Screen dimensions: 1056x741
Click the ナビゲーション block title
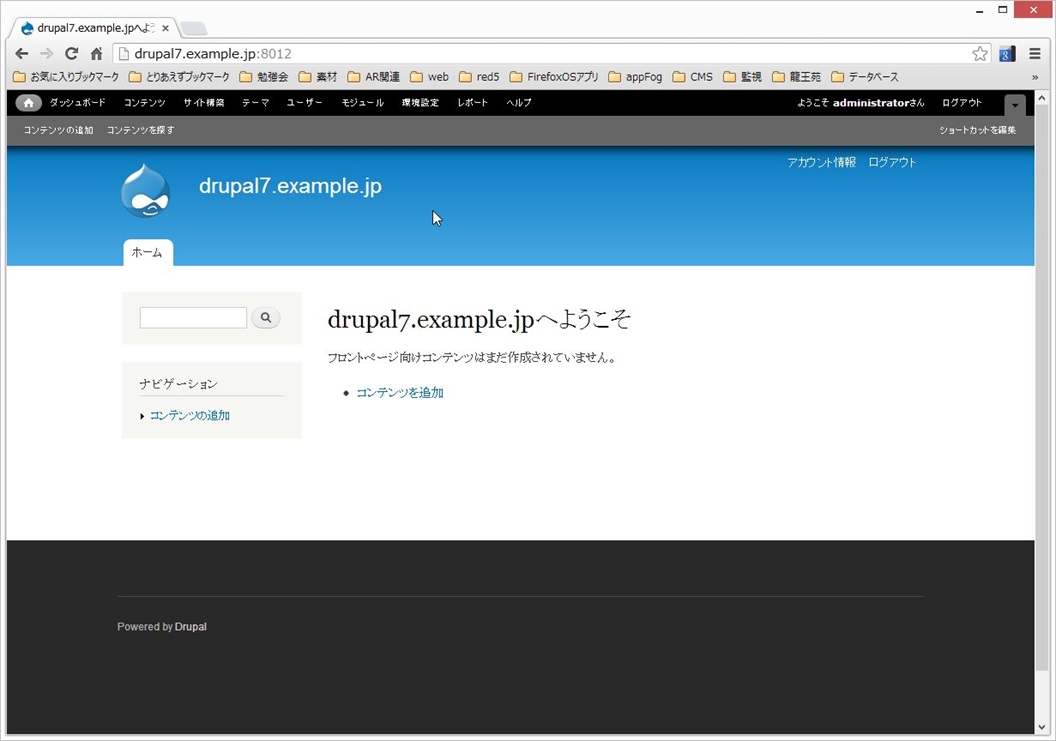[x=178, y=384]
